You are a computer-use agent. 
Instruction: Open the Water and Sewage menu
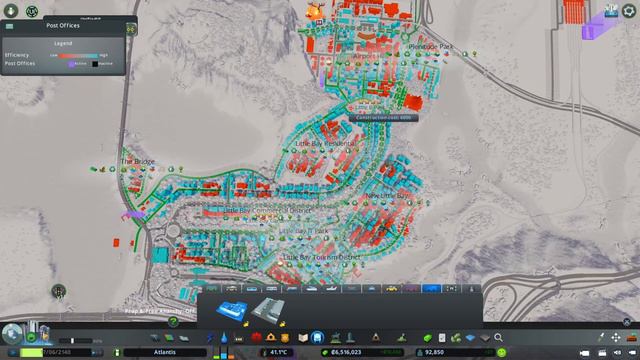224,338
